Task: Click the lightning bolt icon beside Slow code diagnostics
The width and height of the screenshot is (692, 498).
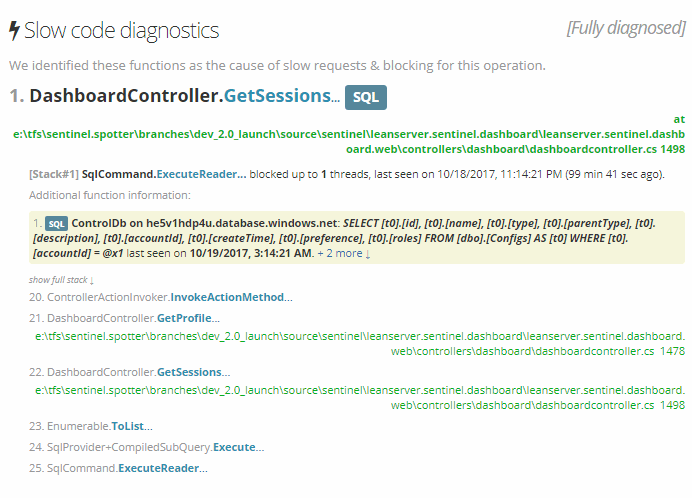Action: tap(15, 31)
